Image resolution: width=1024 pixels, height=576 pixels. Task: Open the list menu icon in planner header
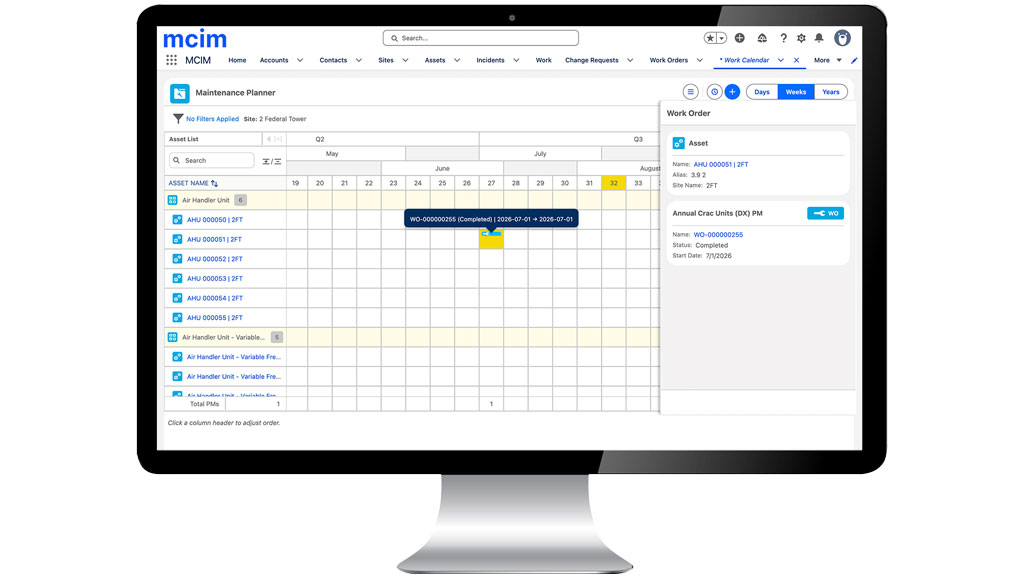pyautogui.click(x=690, y=92)
